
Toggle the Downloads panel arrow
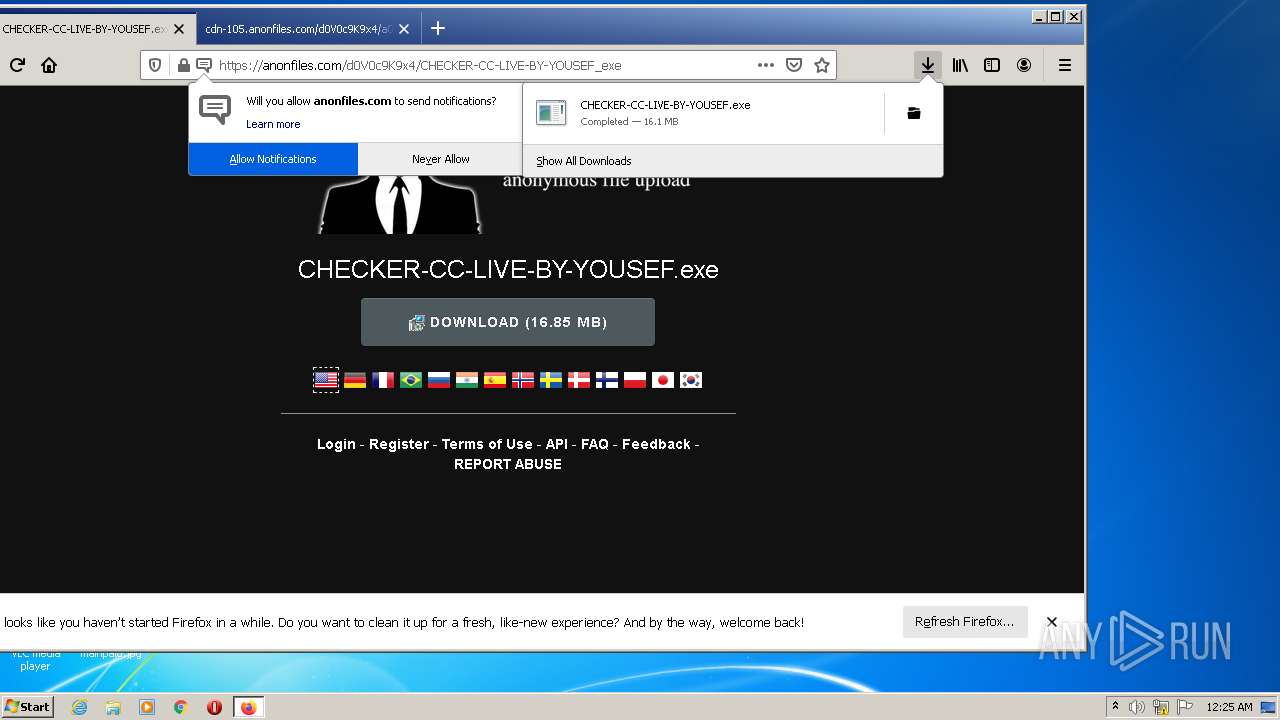tap(928, 65)
